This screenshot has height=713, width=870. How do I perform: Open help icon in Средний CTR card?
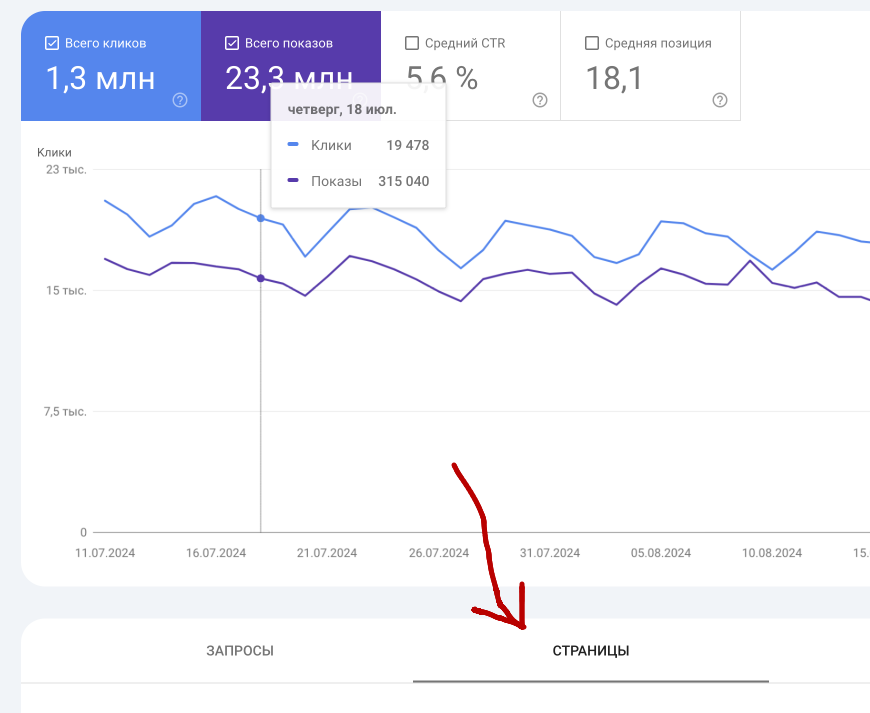click(540, 100)
